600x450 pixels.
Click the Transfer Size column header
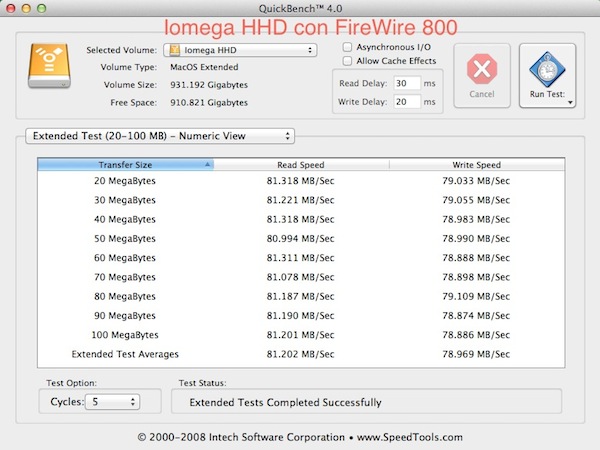[x=126, y=165]
